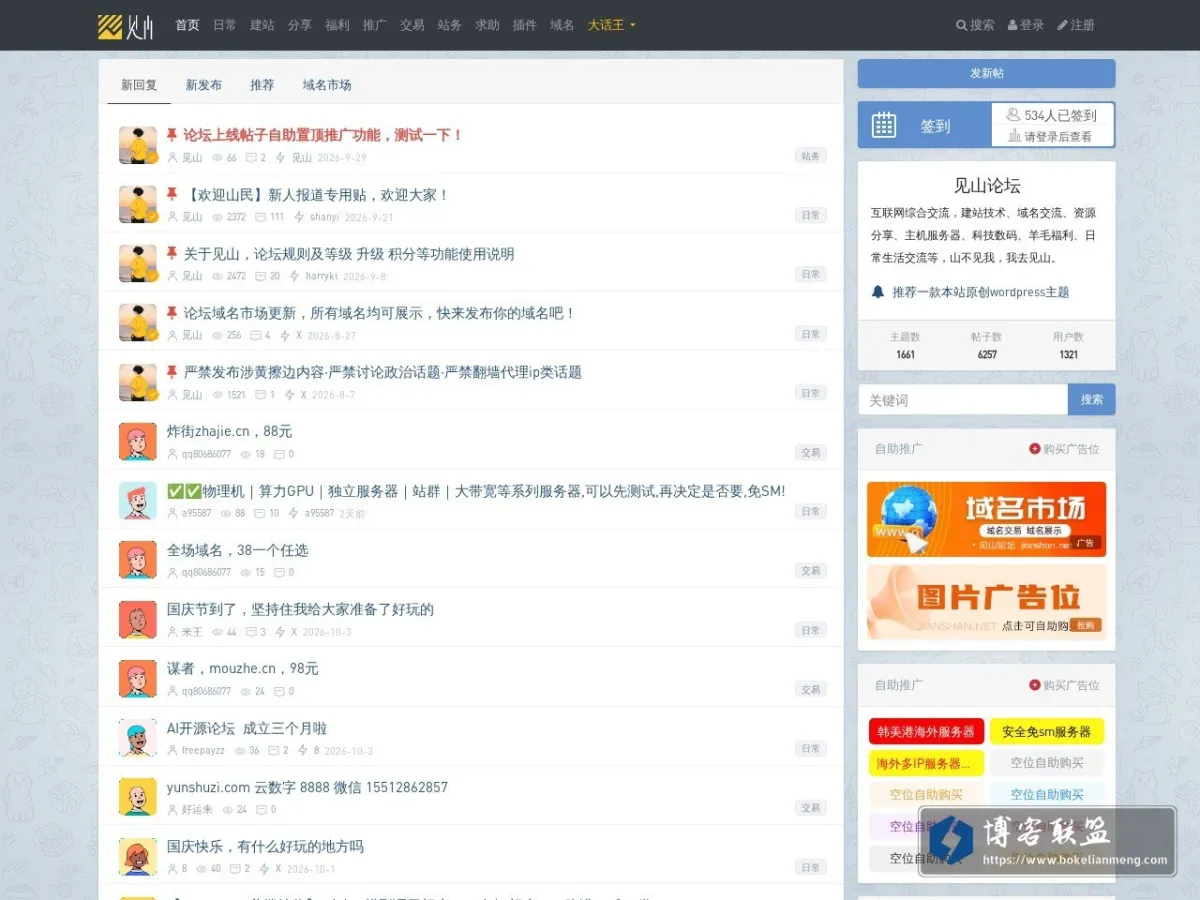This screenshot has width=1200, height=900.
Task: Switch to the 新回复 tab
Action: (x=139, y=85)
